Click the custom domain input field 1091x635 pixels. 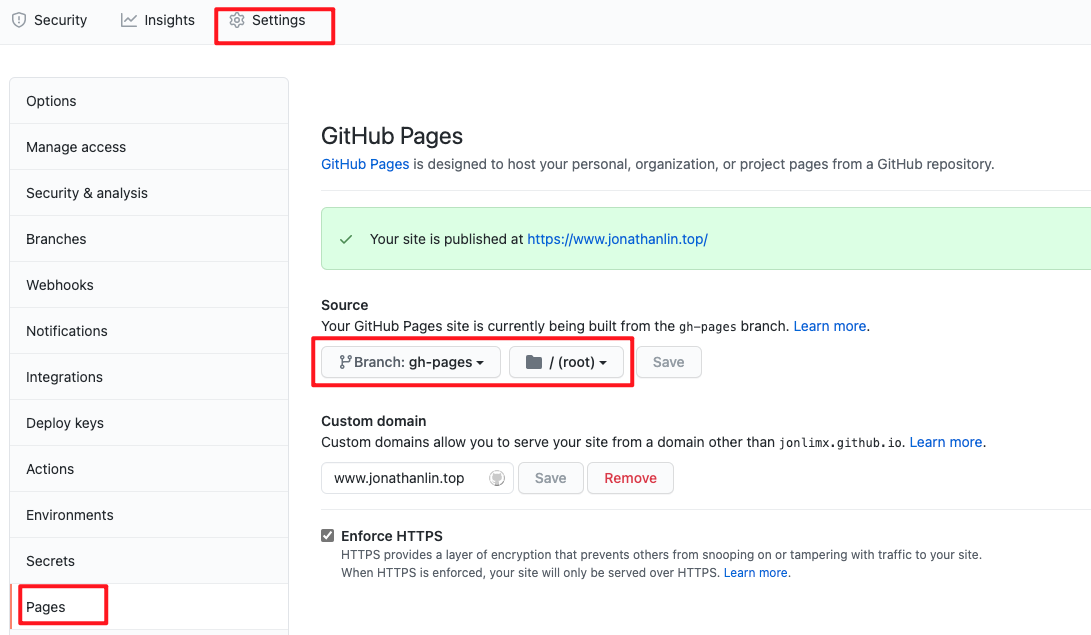pos(417,478)
